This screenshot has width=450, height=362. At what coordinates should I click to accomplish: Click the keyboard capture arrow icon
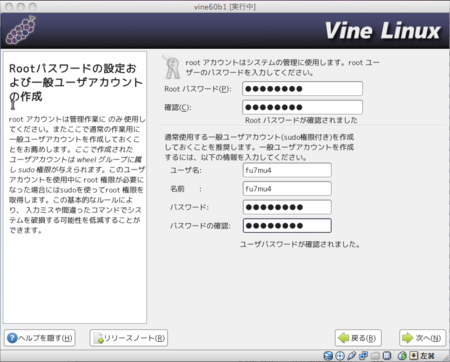pos(414,356)
